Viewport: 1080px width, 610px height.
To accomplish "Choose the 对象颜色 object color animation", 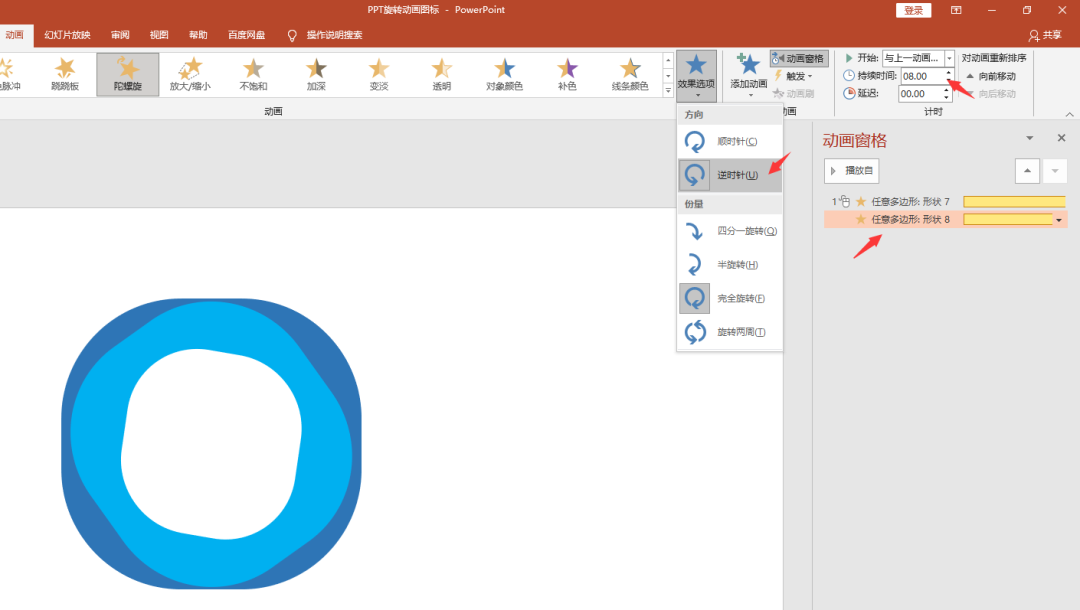I will (x=504, y=74).
